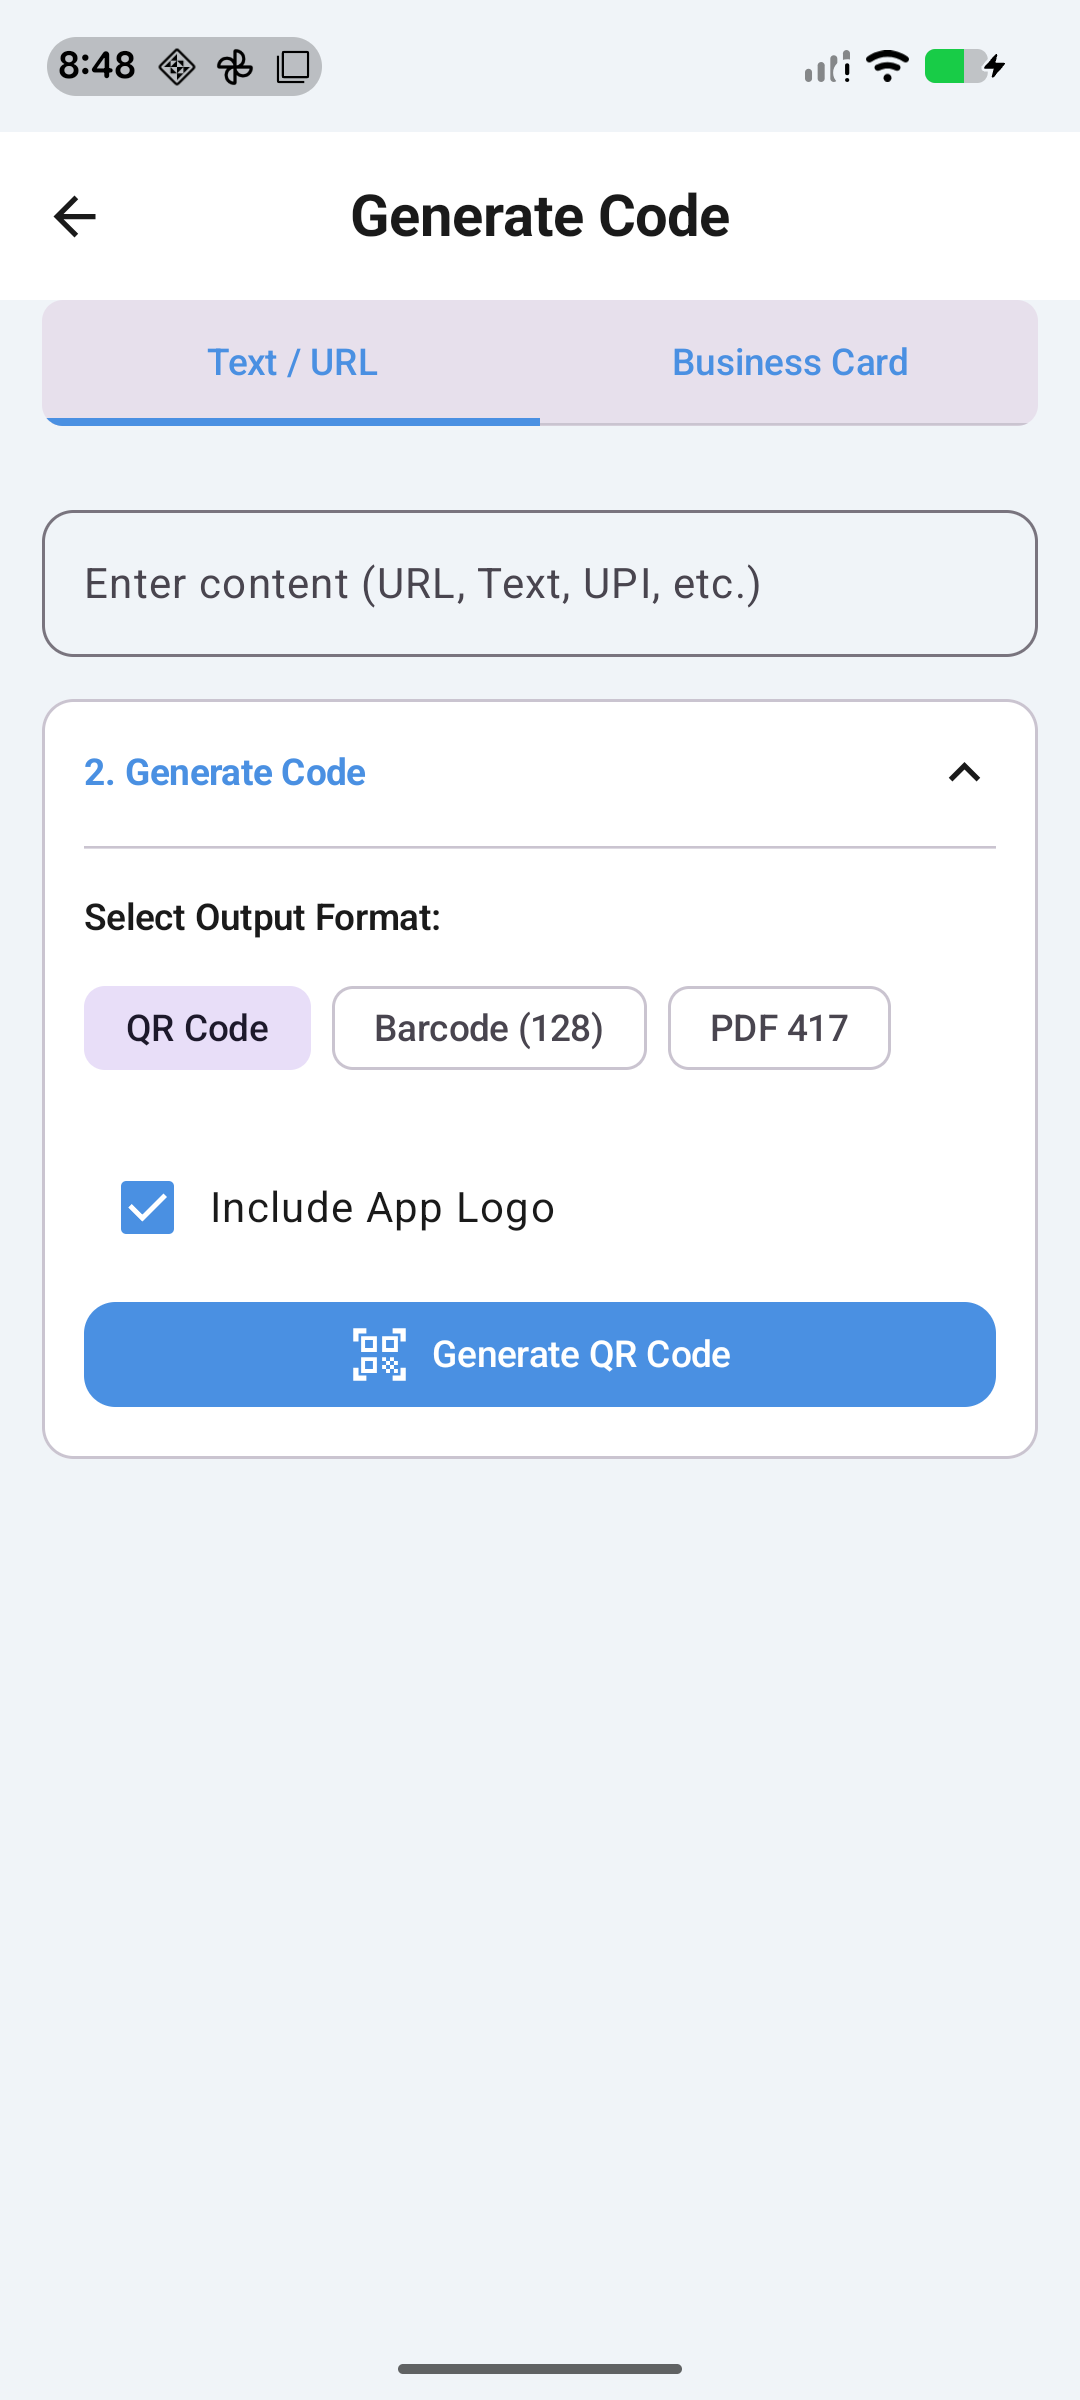Focus the Enter content input field
The height and width of the screenshot is (2400, 1080).
click(x=540, y=584)
